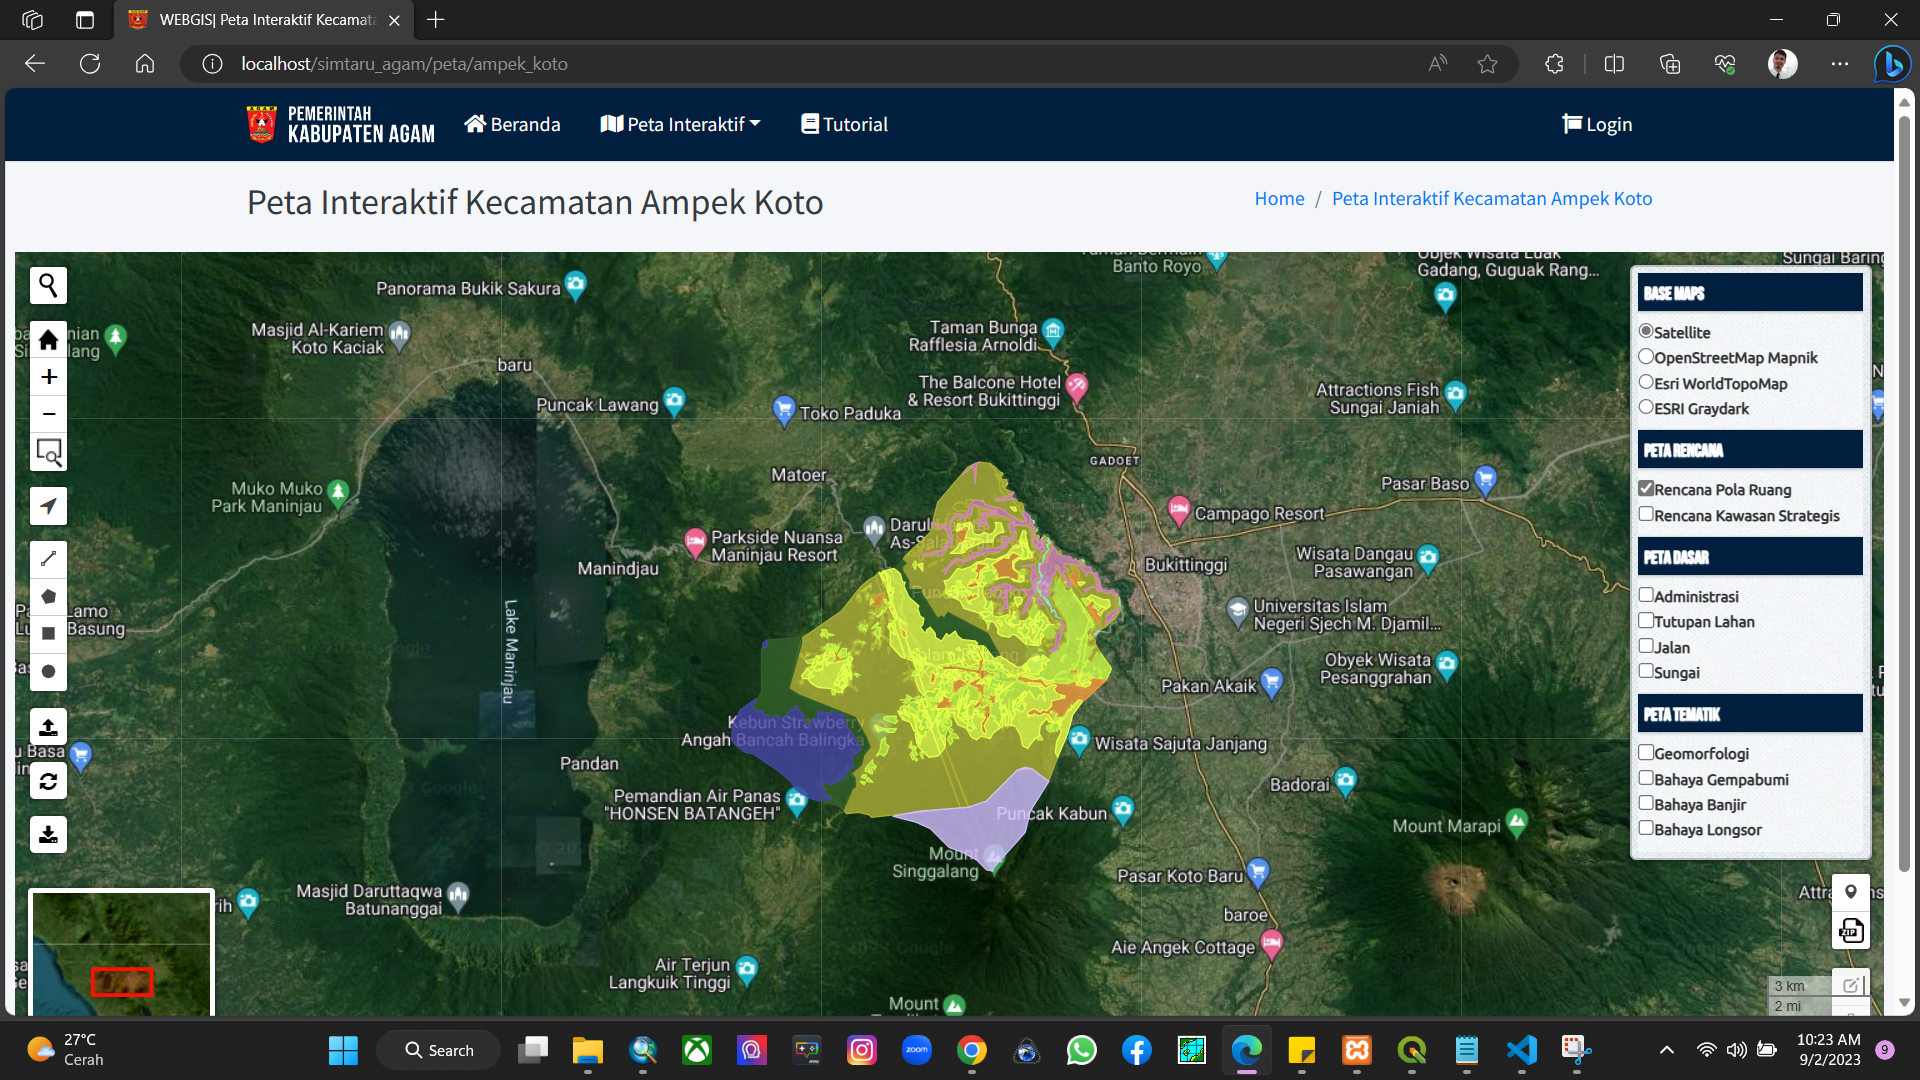Viewport: 1920px width, 1080px height.
Task: Select the draw rectangle tool
Action: (x=48, y=634)
